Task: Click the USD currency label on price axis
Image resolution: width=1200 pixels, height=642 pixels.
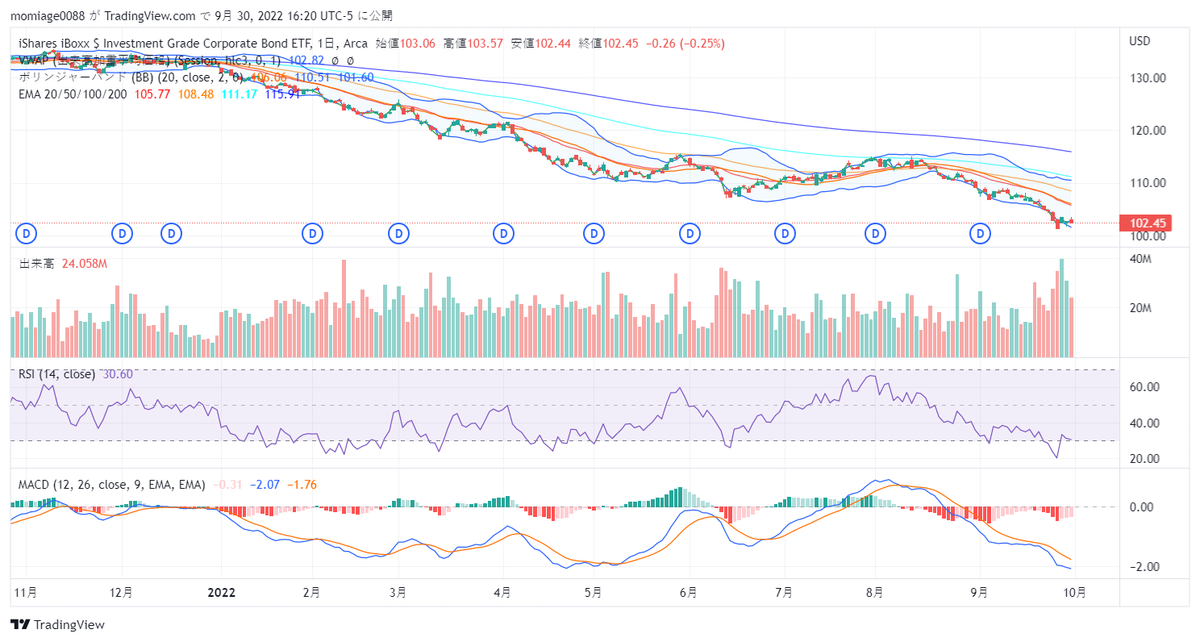Action: [x=1140, y=42]
